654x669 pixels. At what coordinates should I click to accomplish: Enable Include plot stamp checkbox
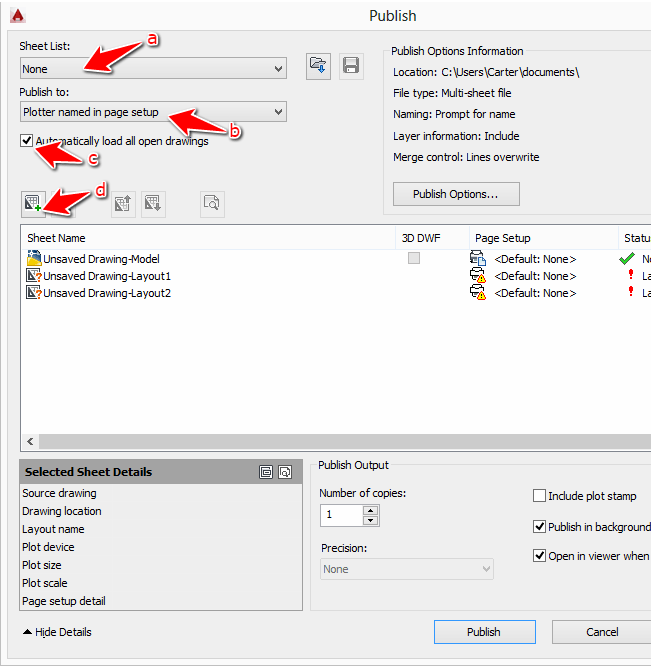coord(539,496)
